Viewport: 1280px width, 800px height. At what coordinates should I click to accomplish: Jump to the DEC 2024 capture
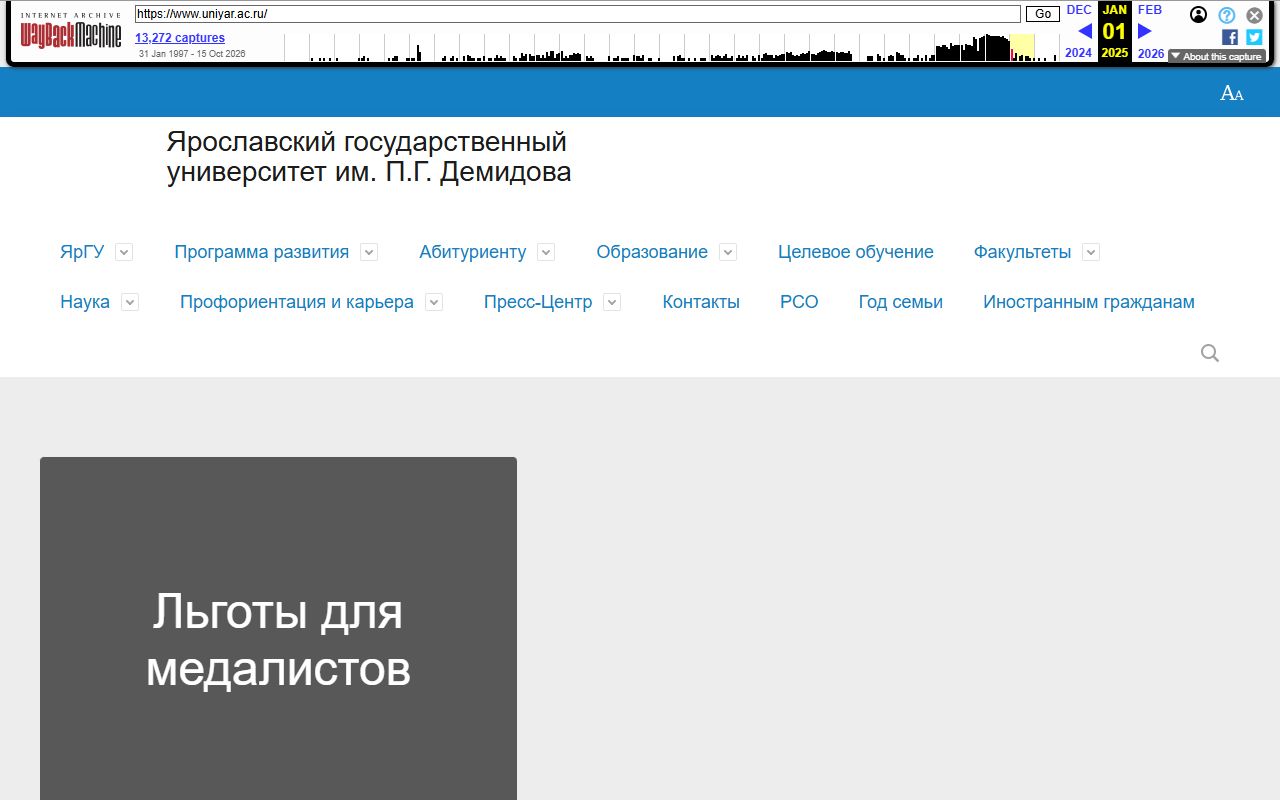[x=1079, y=10]
